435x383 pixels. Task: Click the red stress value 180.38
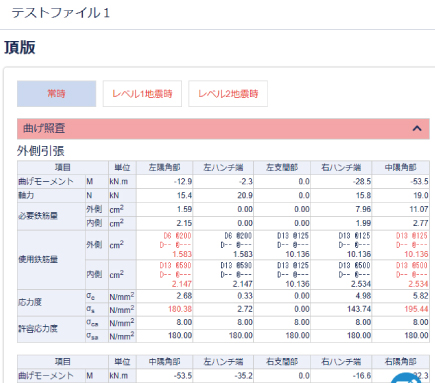[x=180, y=309]
